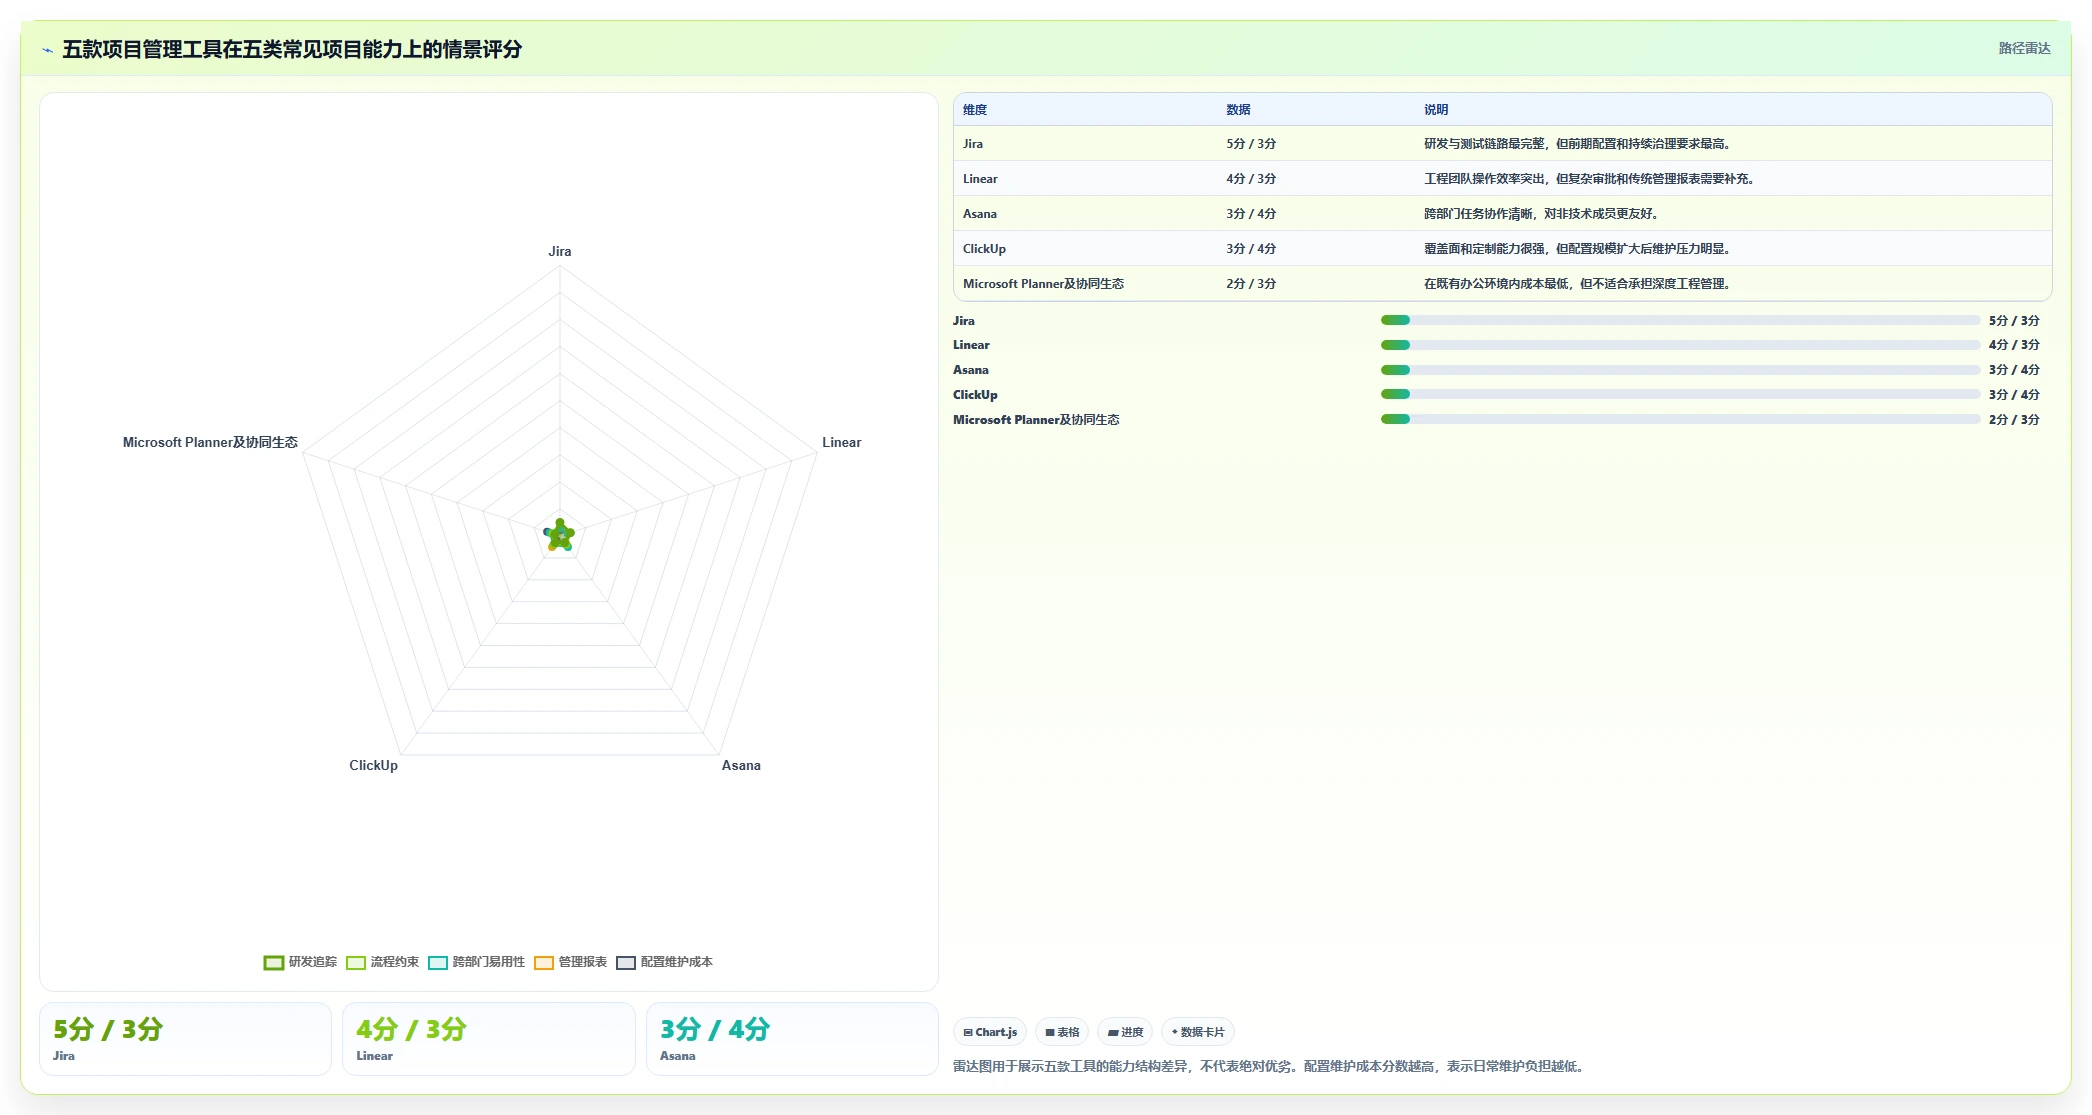The image size is (2092, 1115).
Task: Toggle the 管理报表 legend dataset
Action: pyautogui.click(x=570, y=962)
